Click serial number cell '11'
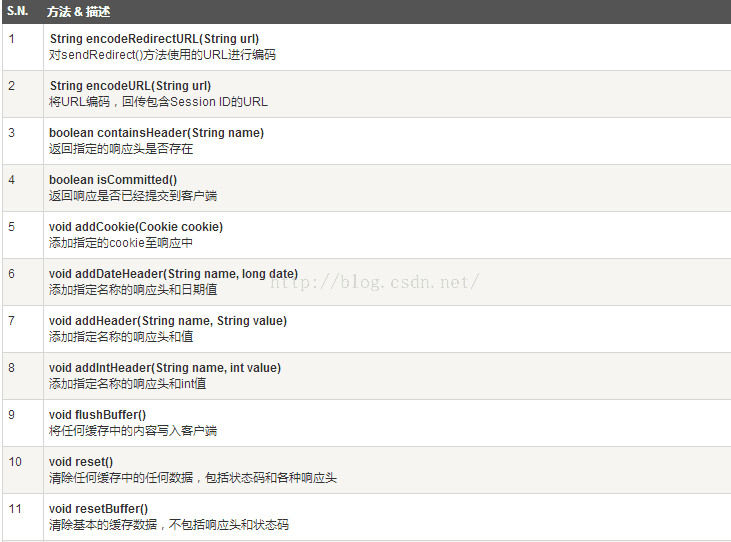This screenshot has height=542, width=731. point(23,517)
